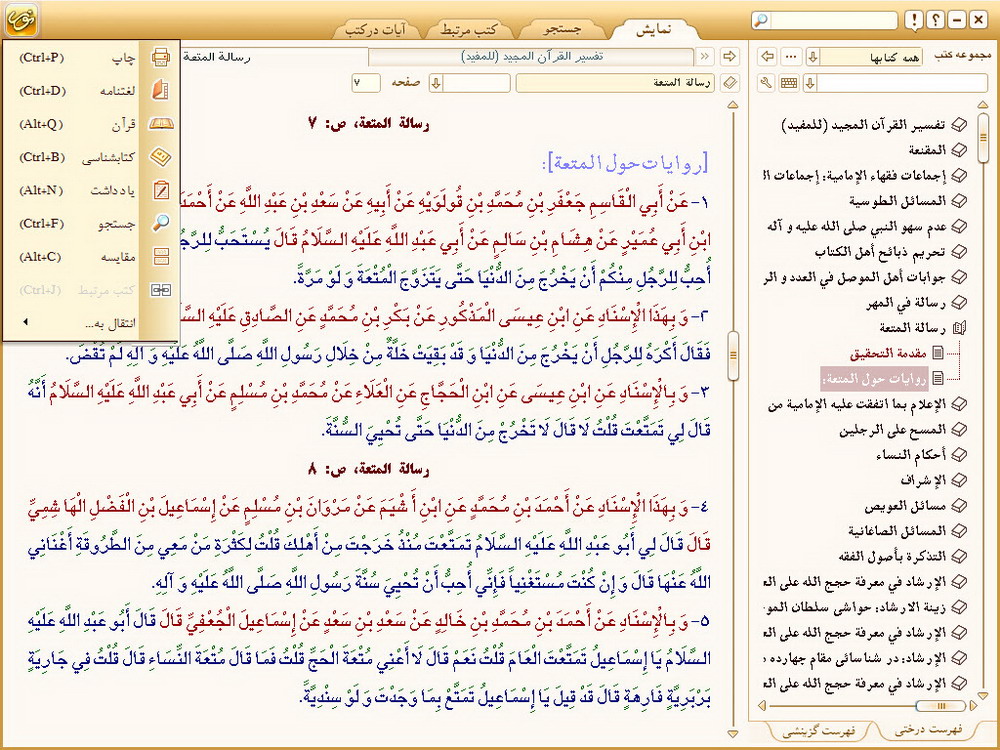The image size is (1000, 750).
Task: Select المسائل الطوسية in the book tree
Action: point(898,202)
